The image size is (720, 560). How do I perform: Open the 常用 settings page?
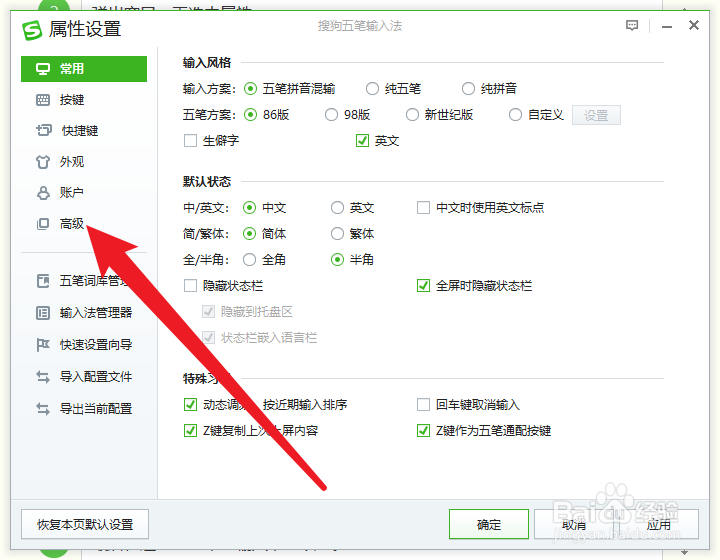[84, 69]
